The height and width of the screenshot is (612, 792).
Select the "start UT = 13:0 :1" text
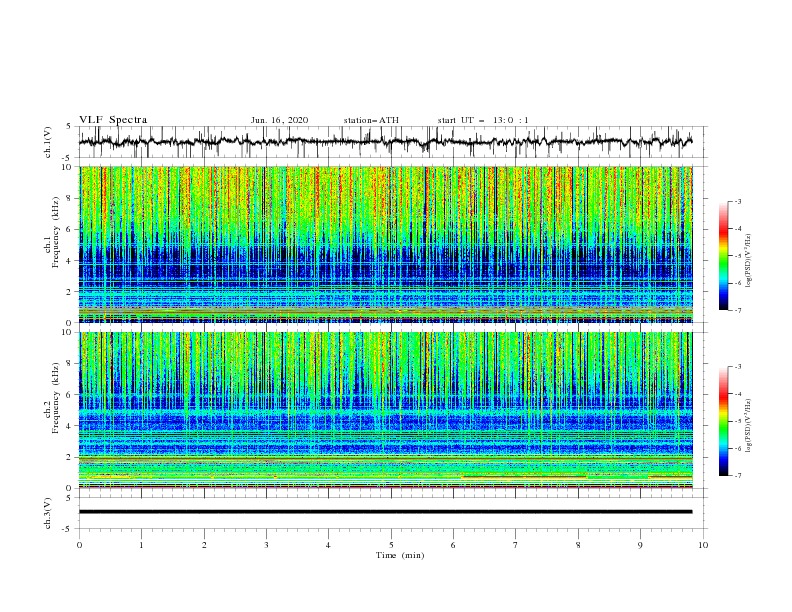[483, 120]
